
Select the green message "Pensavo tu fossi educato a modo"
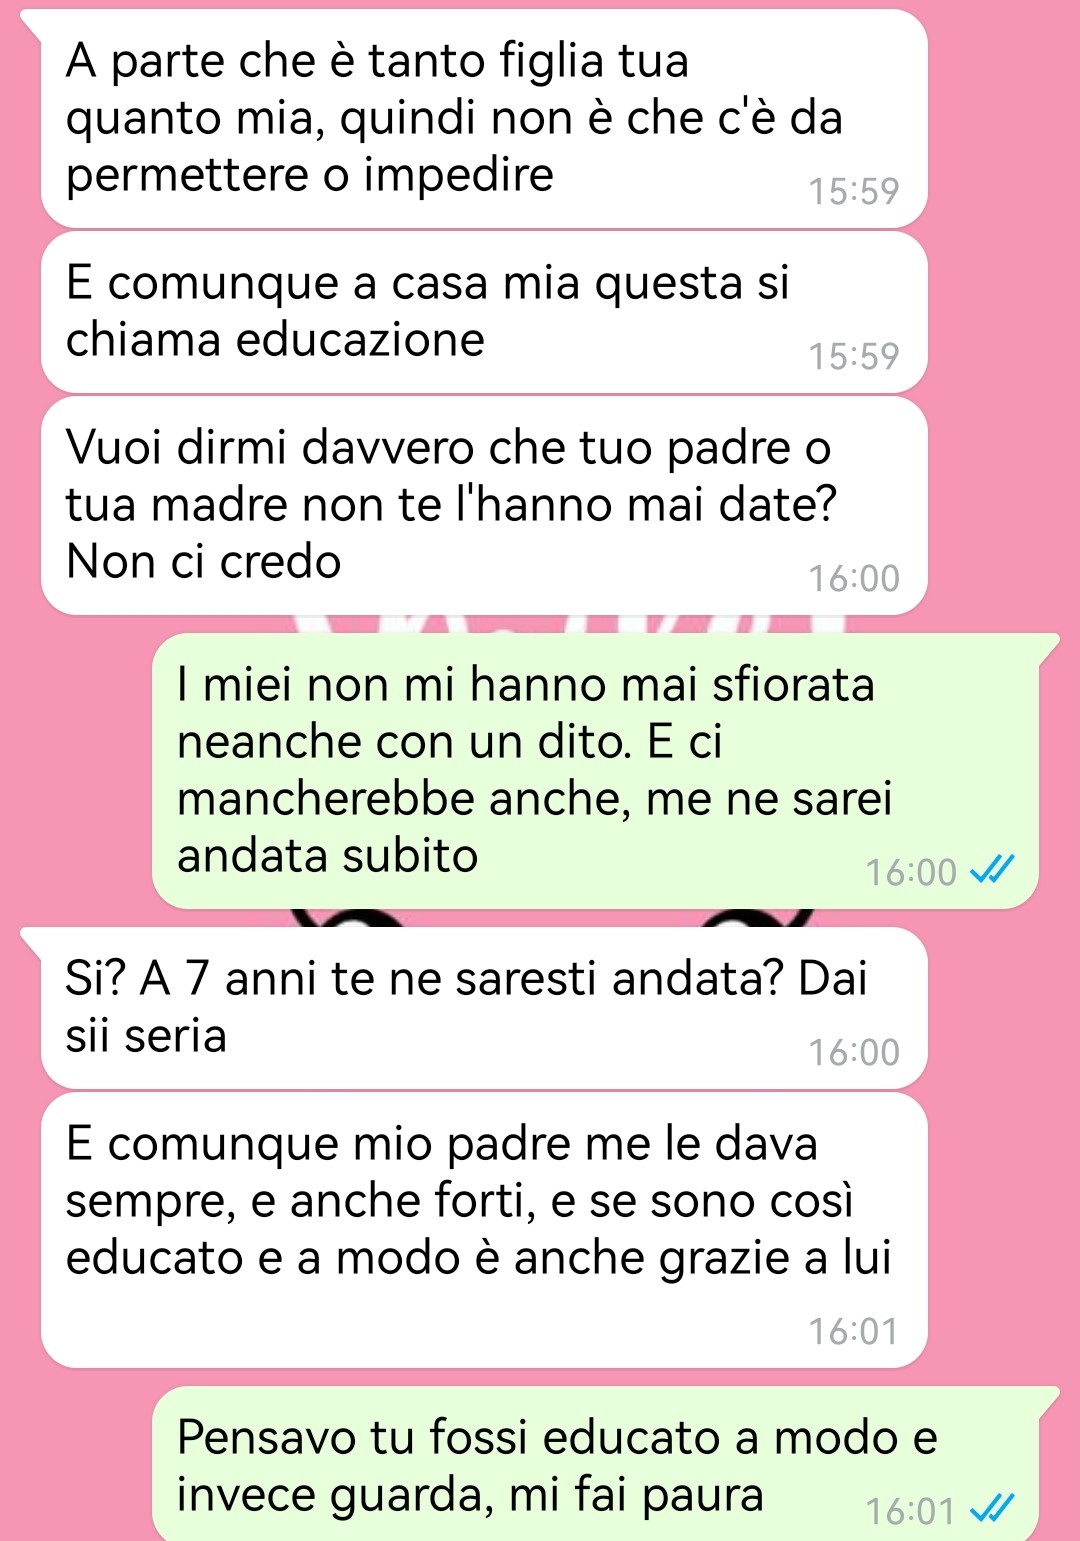(595, 1464)
